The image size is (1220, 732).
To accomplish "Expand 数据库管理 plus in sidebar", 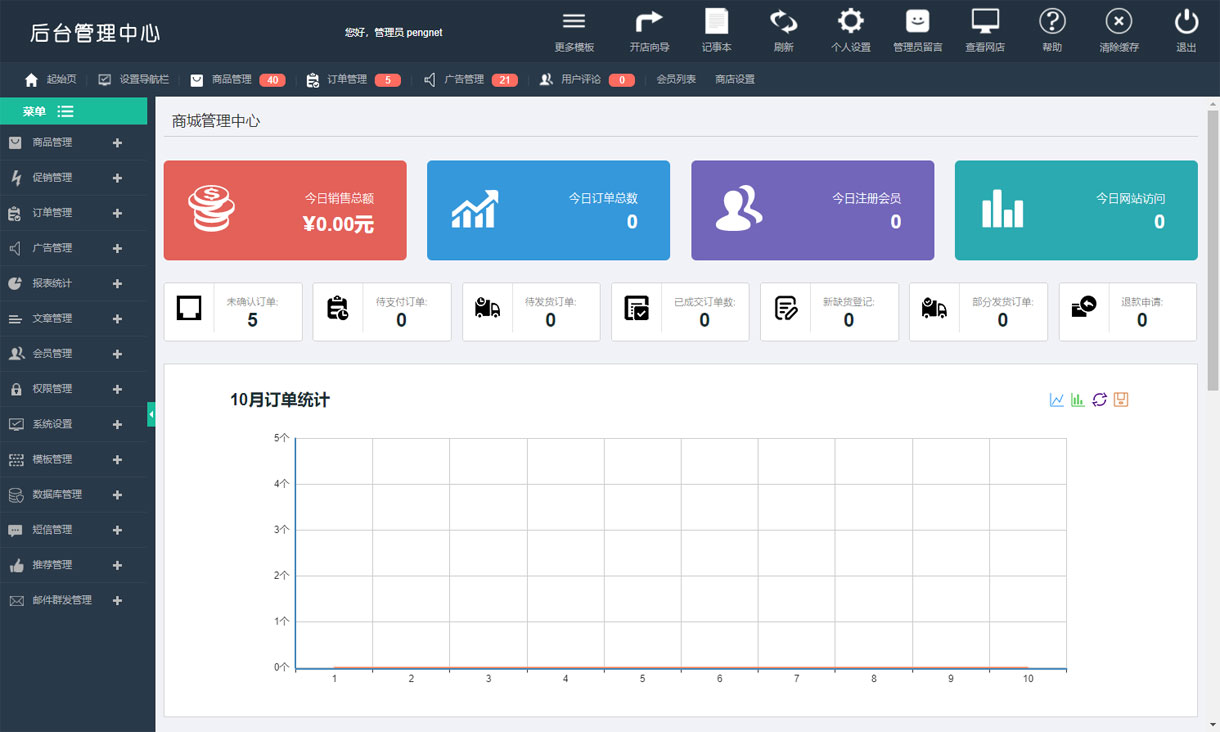I will 117,495.
